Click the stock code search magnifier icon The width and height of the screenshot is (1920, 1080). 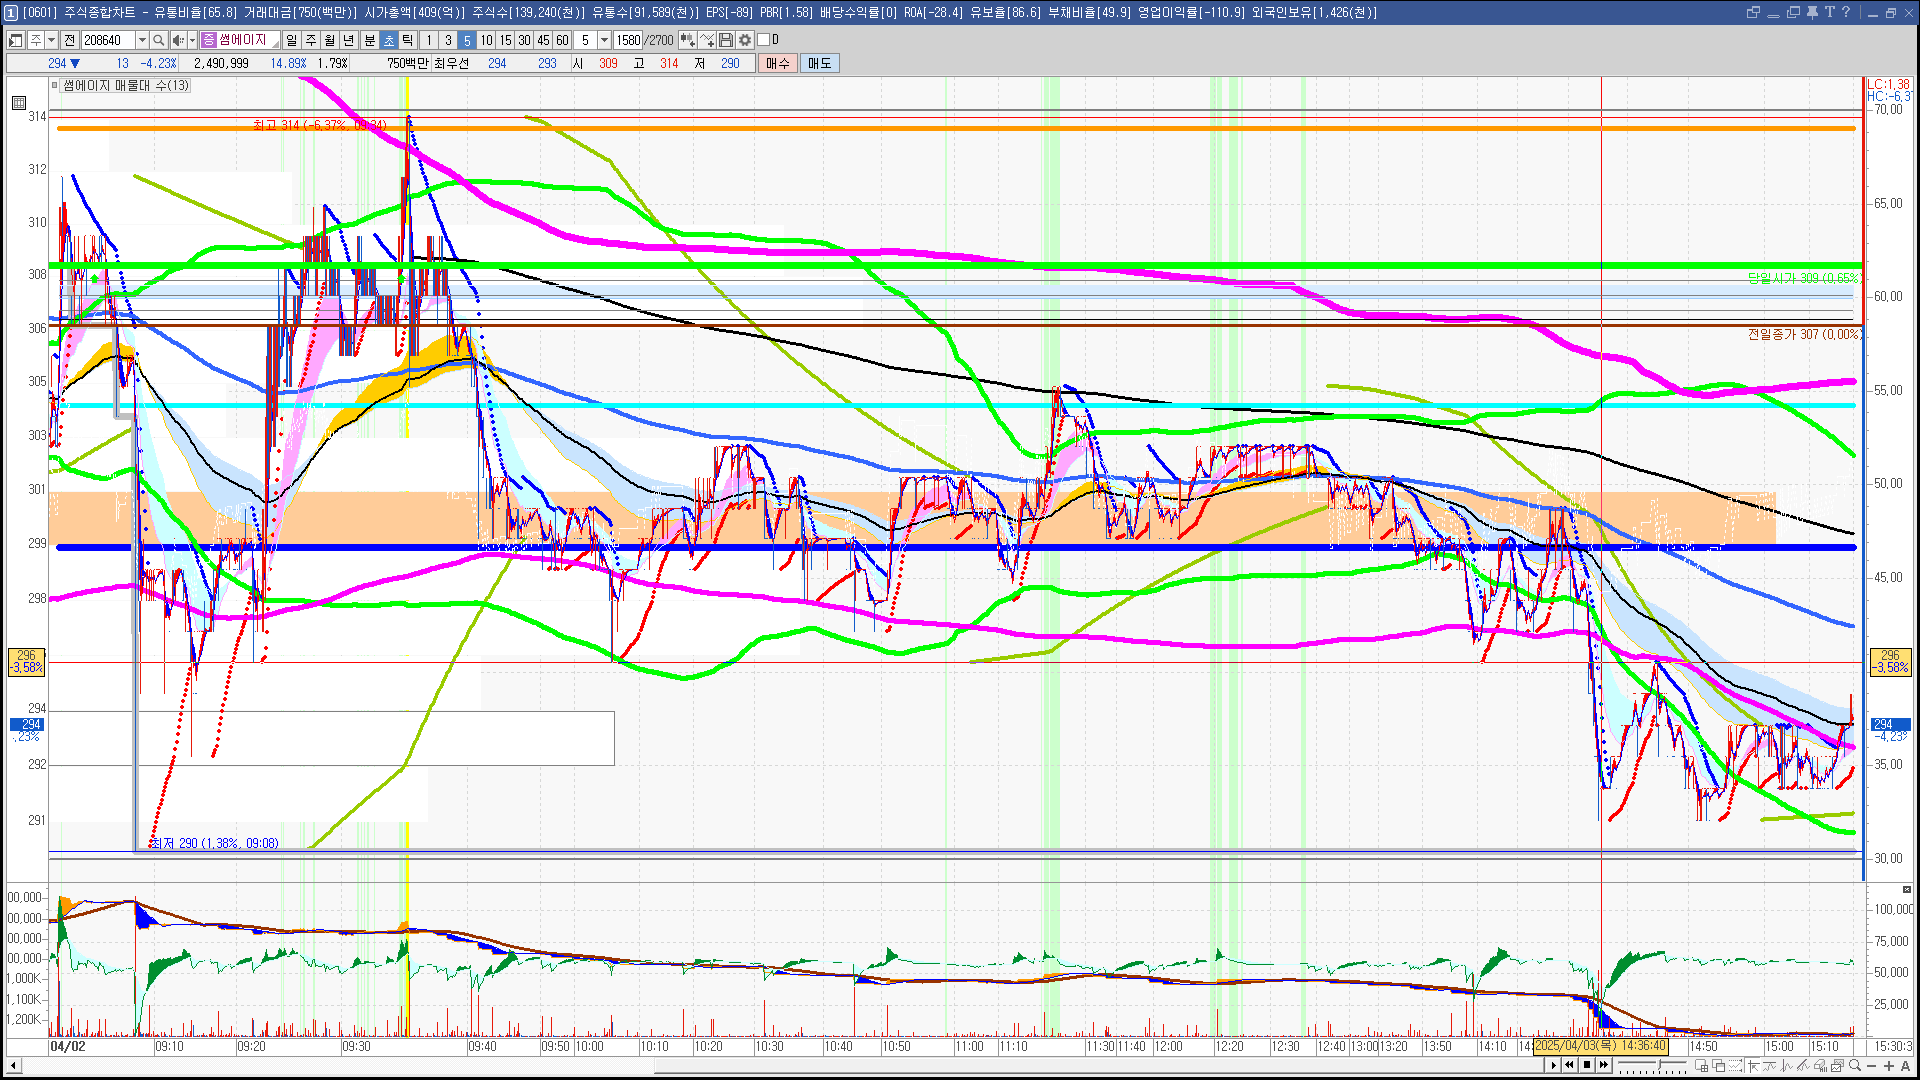pos(159,40)
